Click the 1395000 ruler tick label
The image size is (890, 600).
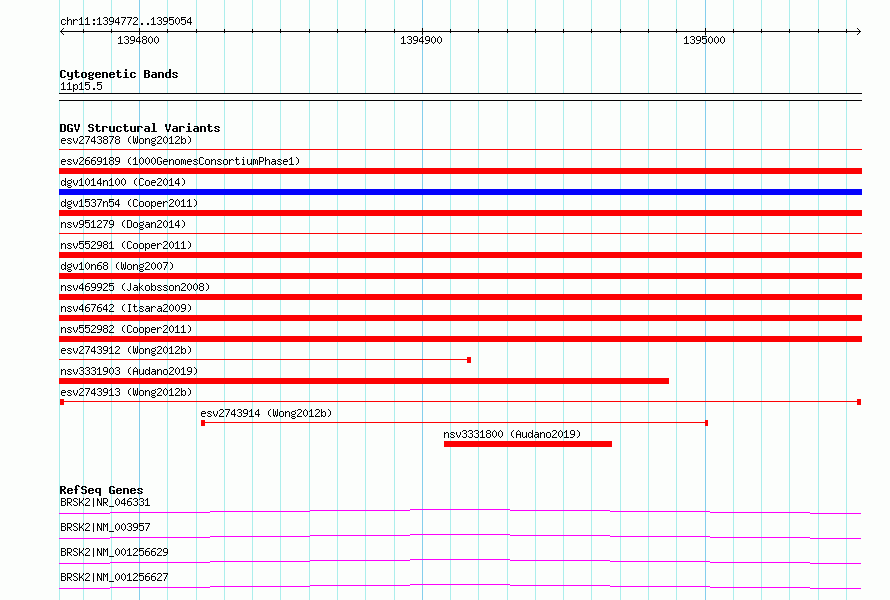pos(704,40)
